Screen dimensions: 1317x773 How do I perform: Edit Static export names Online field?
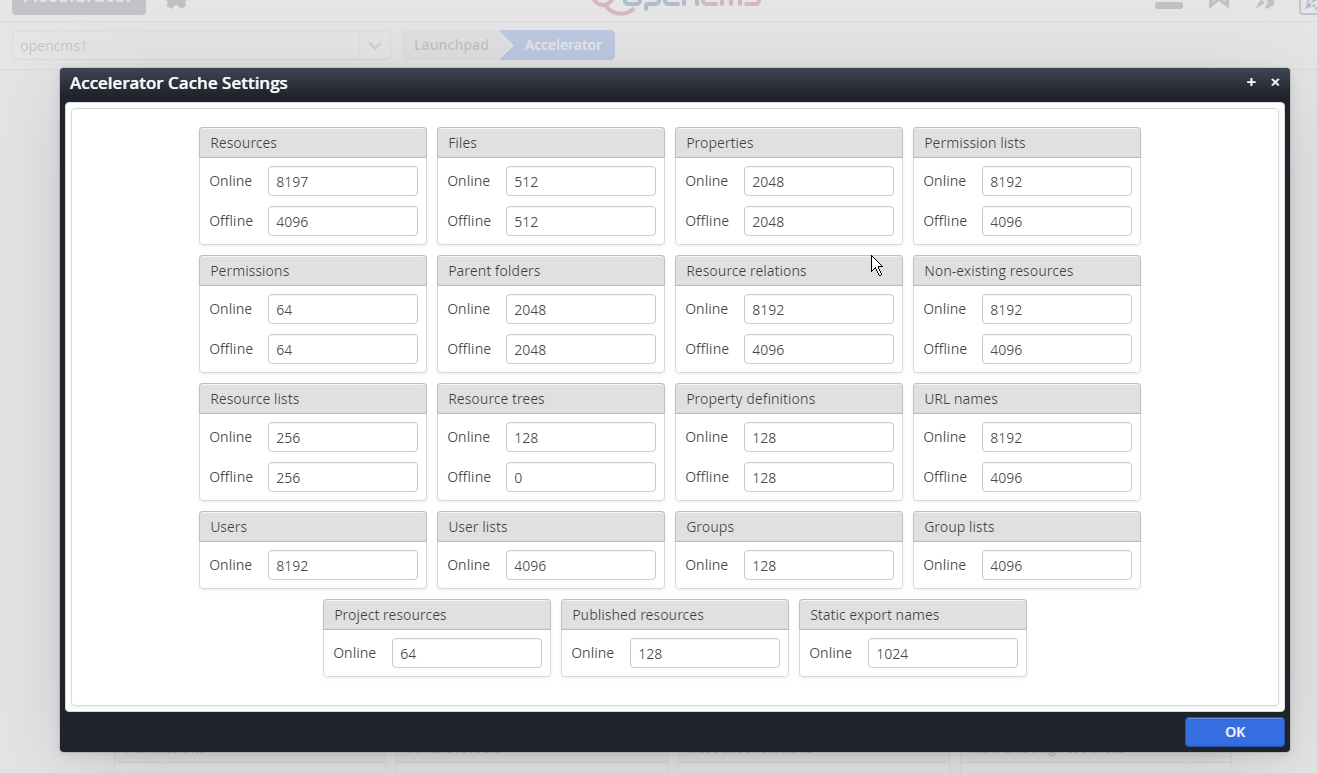(943, 653)
